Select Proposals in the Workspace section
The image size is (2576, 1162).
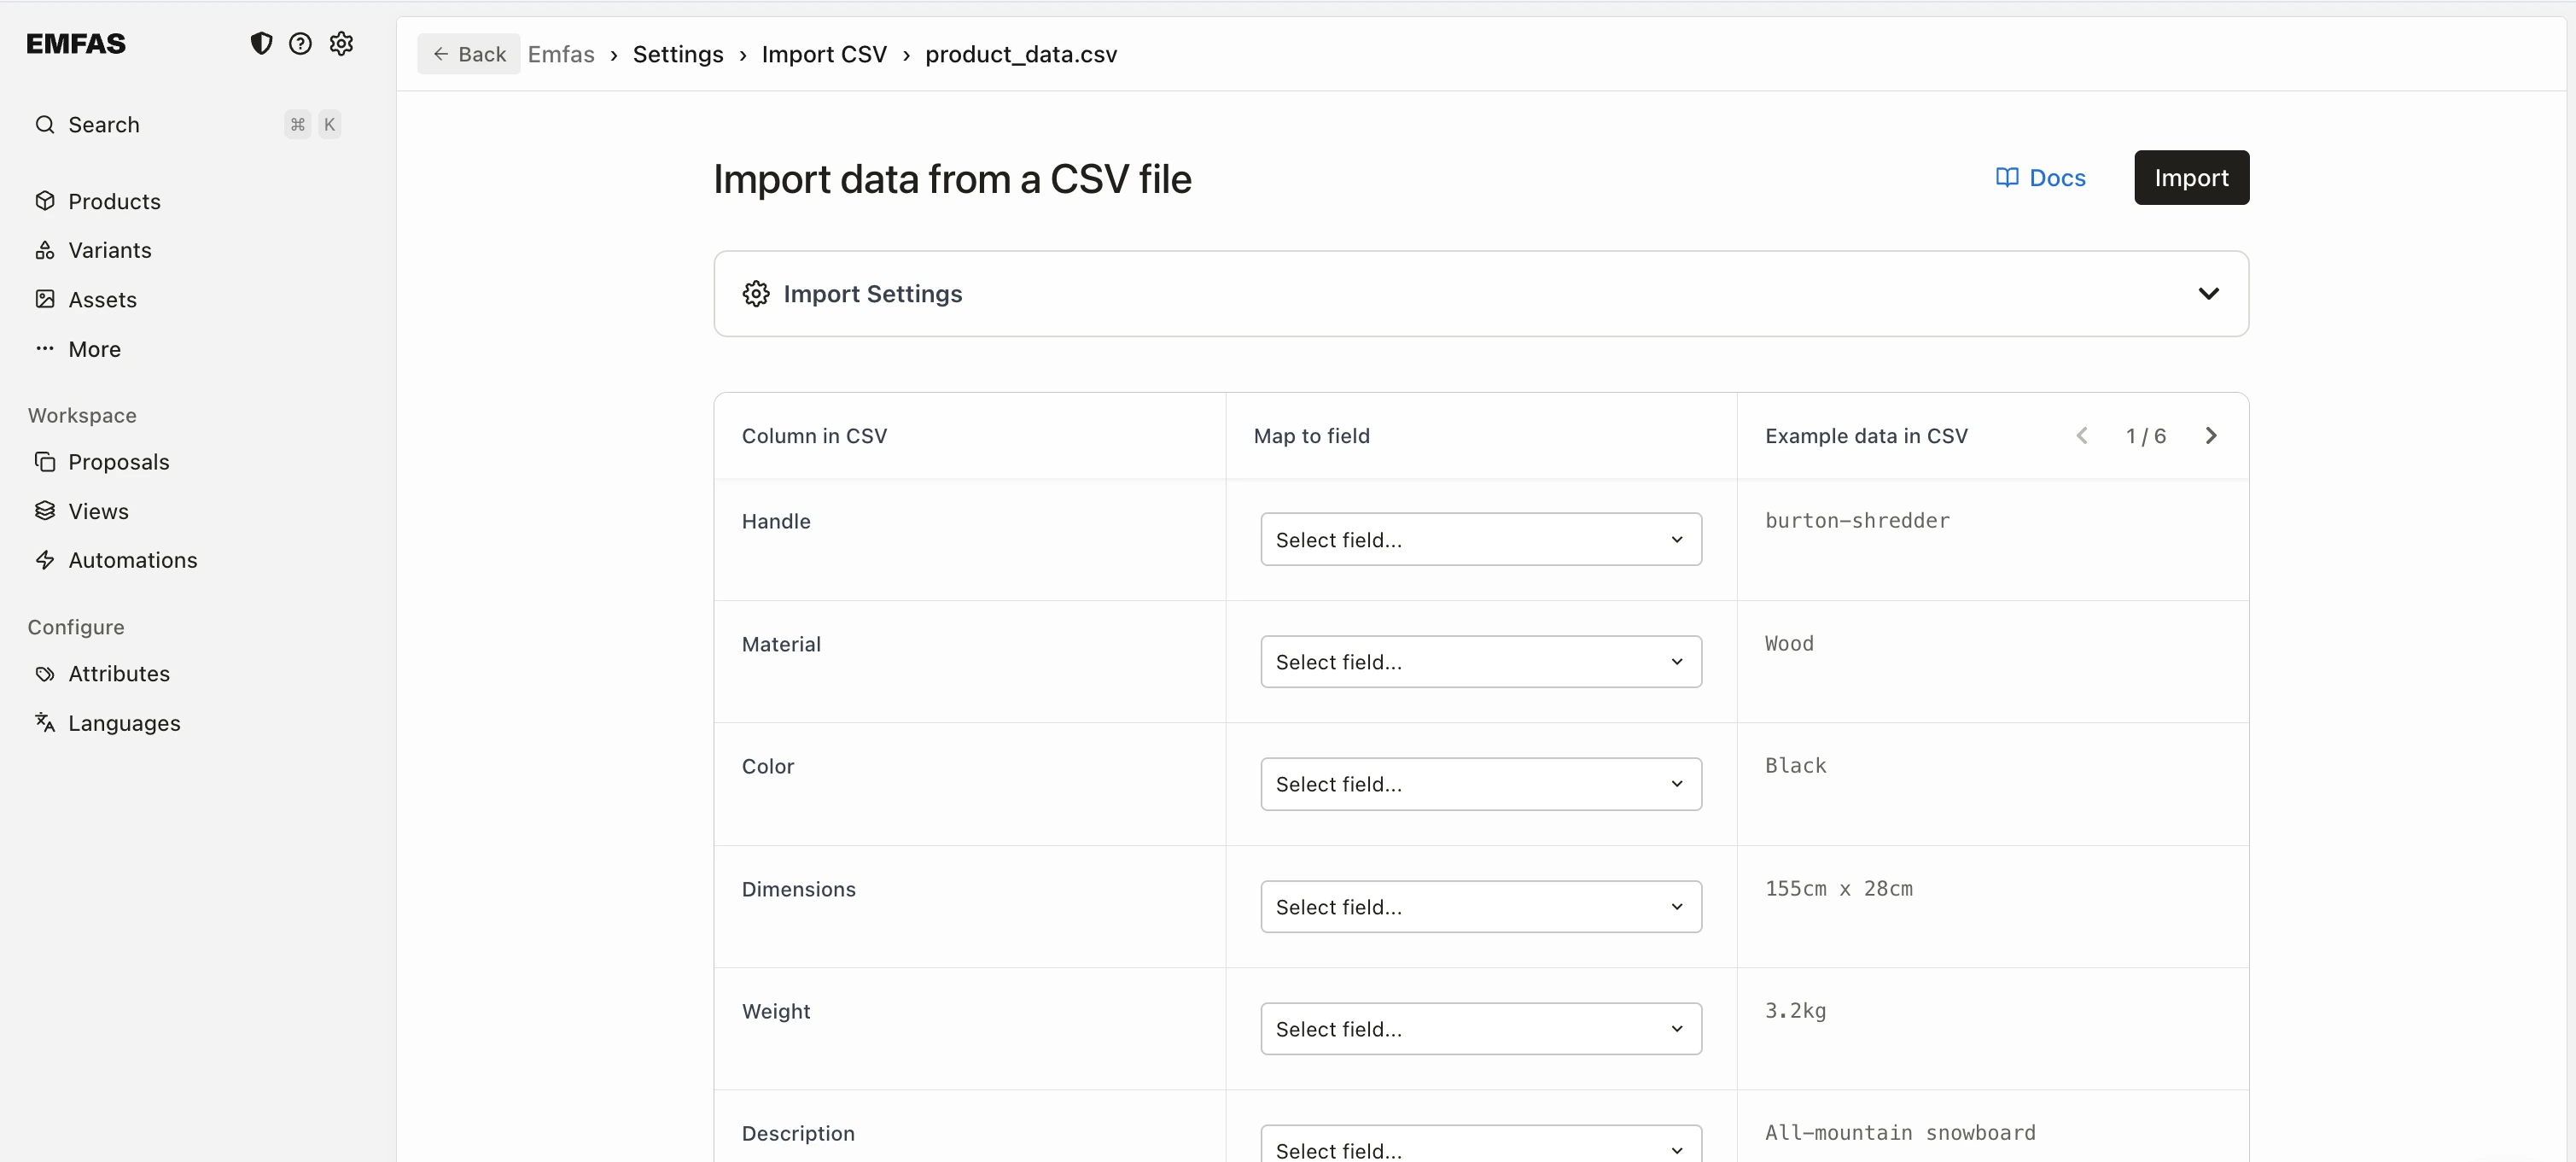coord(117,461)
